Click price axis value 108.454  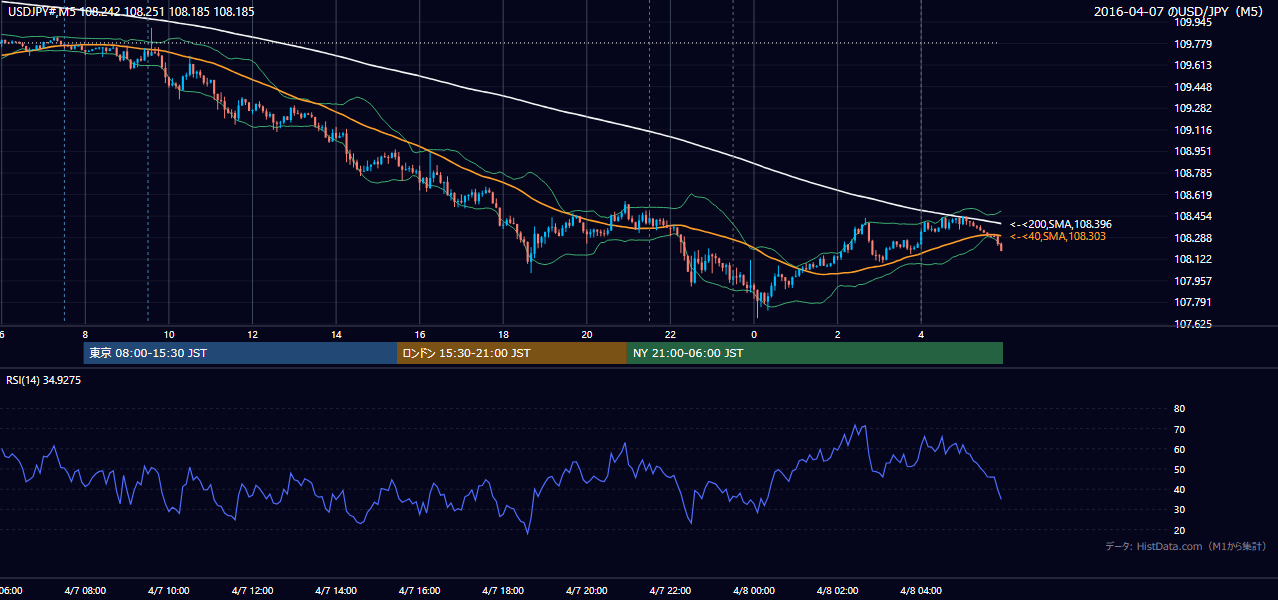tap(1193, 216)
